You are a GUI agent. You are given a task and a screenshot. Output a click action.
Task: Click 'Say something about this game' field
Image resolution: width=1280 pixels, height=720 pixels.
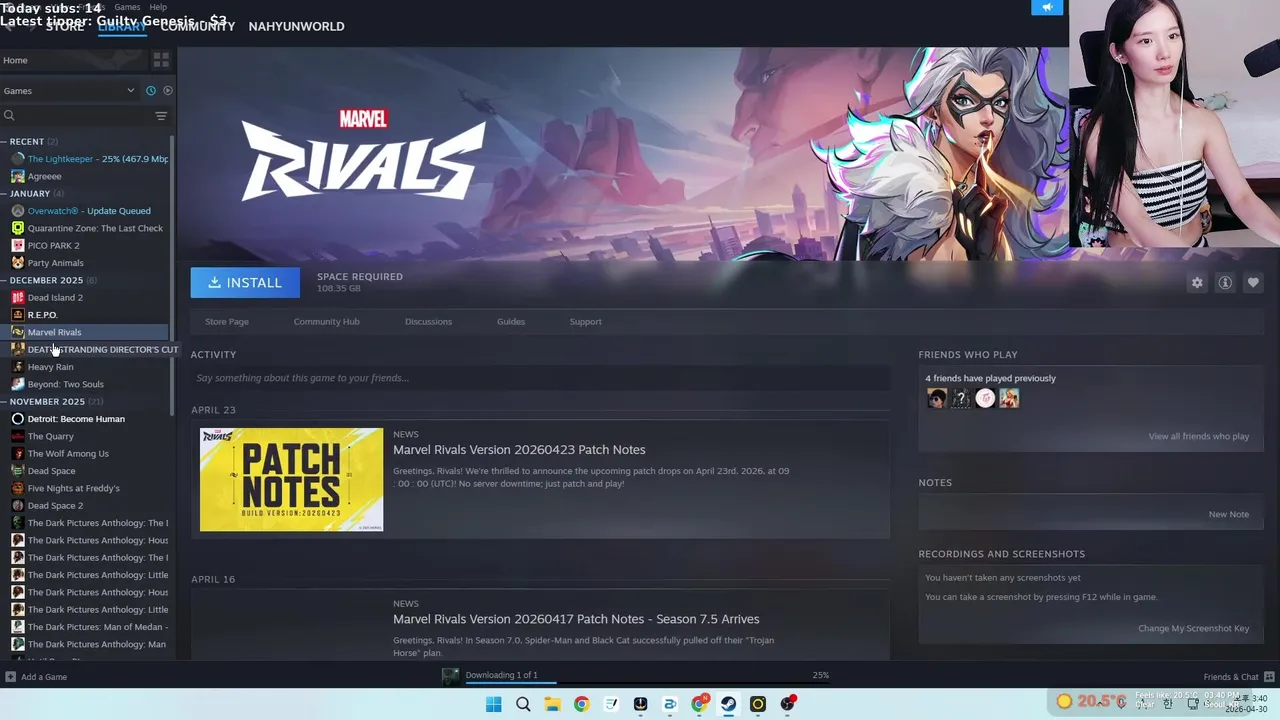click(540, 378)
